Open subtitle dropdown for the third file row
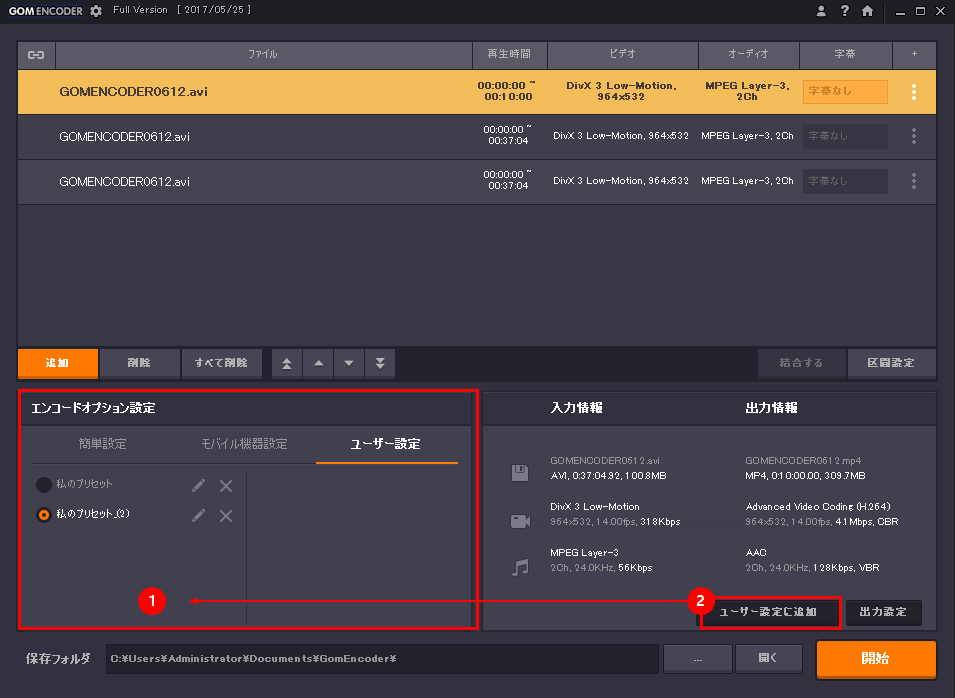The height and width of the screenshot is (698, 955). click(845, 181)
